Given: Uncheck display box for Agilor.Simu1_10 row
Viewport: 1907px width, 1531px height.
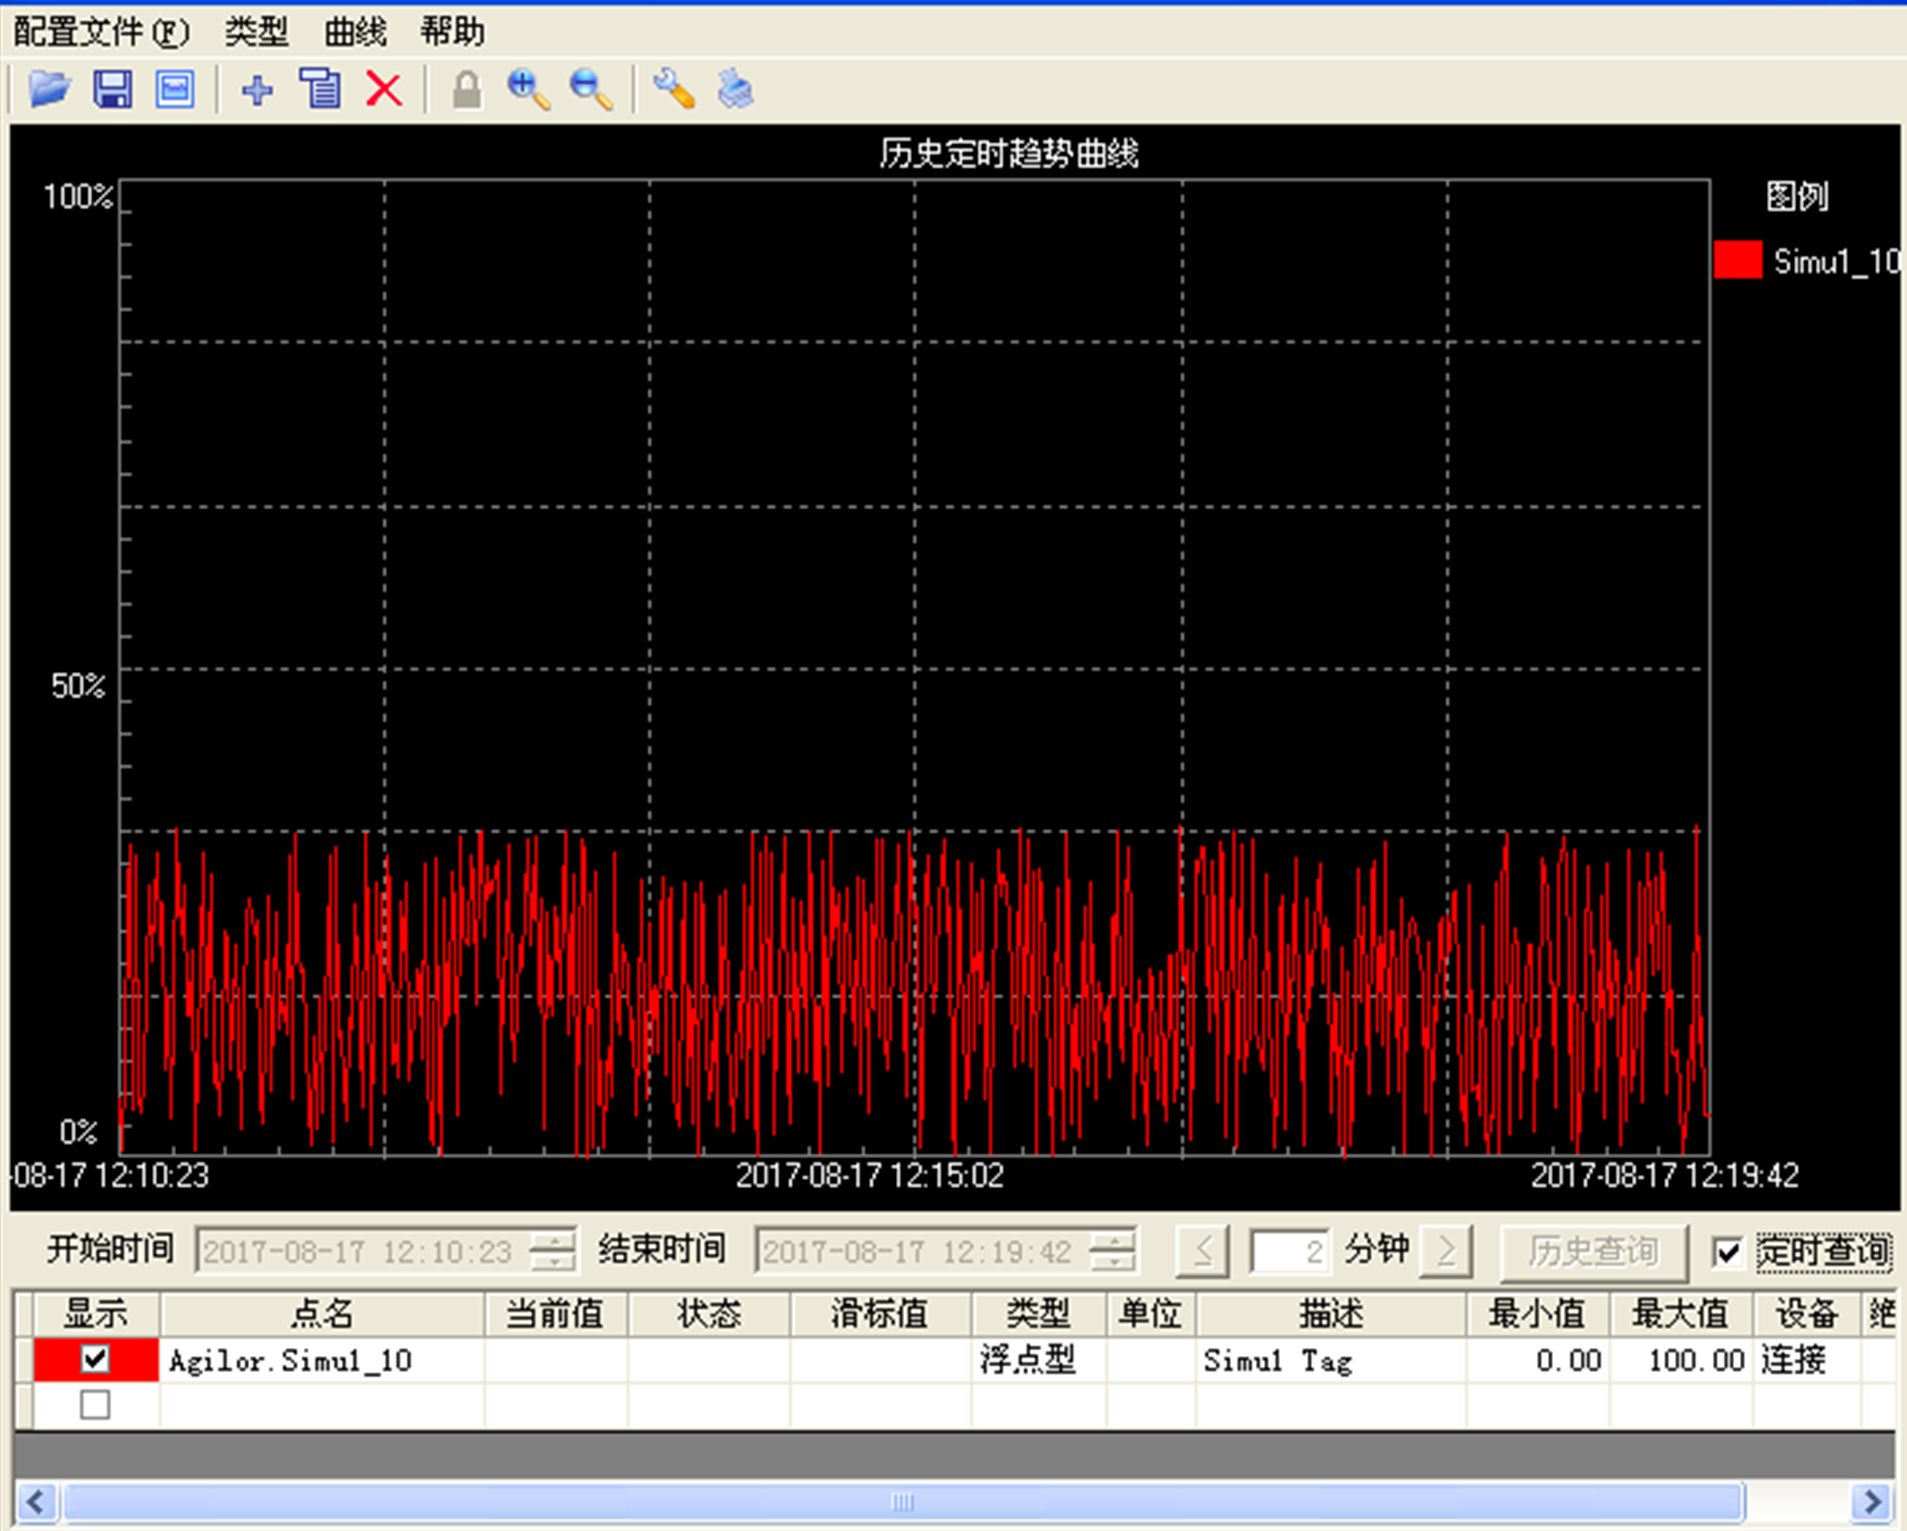Looking at the screenshot, I should [96, 1359].
